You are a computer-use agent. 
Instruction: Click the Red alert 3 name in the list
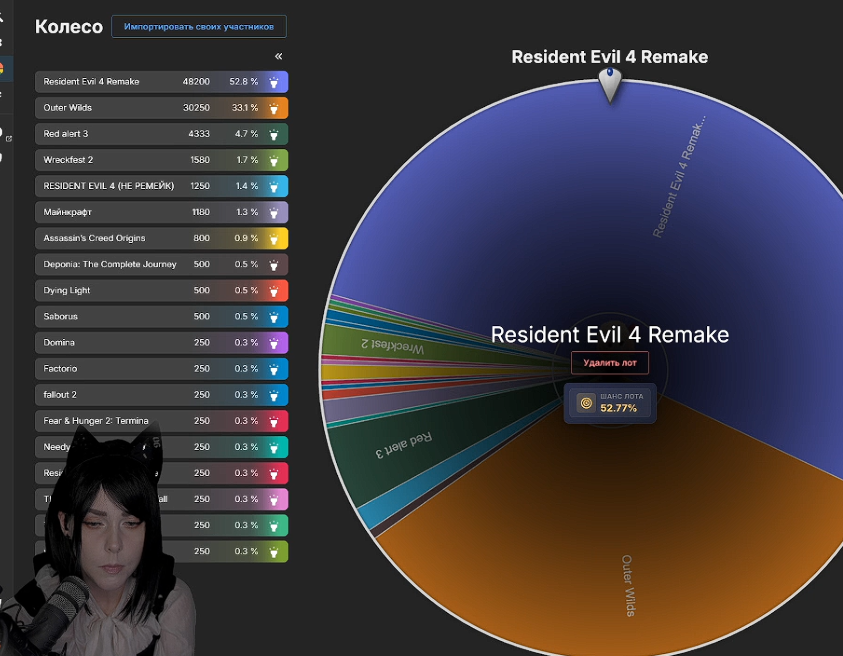(x=66, y=134)
